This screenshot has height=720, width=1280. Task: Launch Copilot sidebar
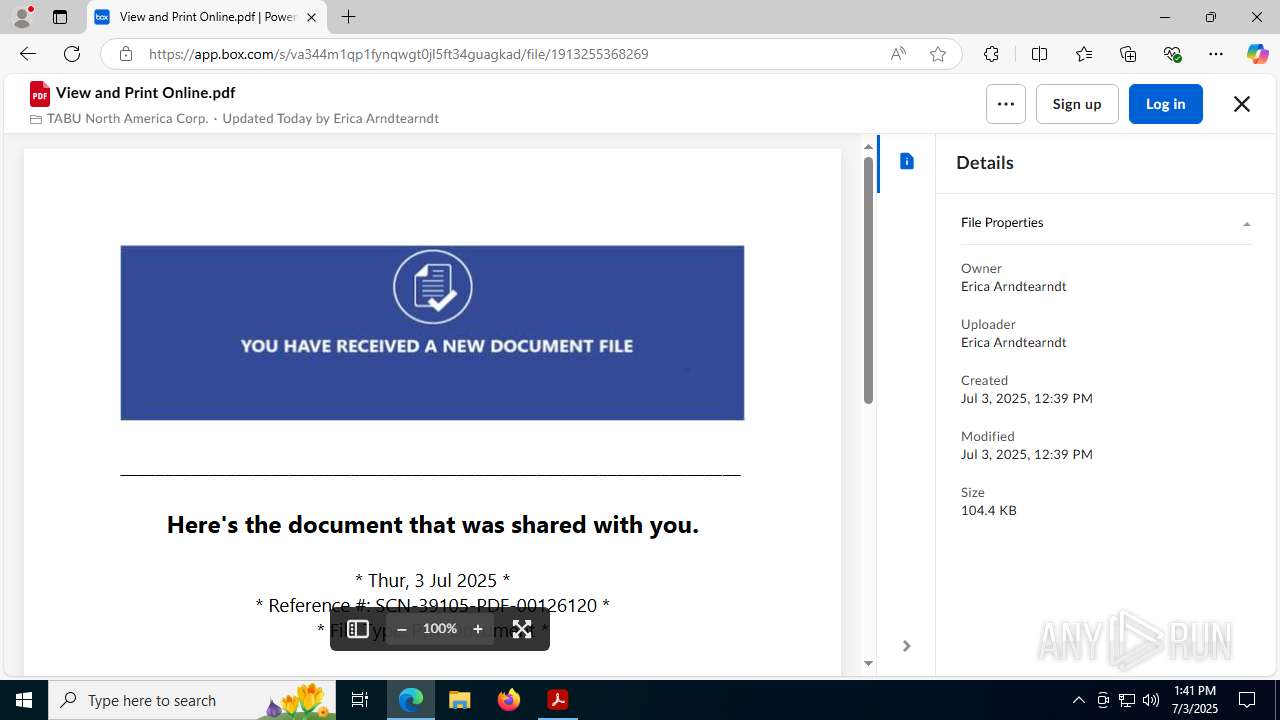(x=1257, y=54)
